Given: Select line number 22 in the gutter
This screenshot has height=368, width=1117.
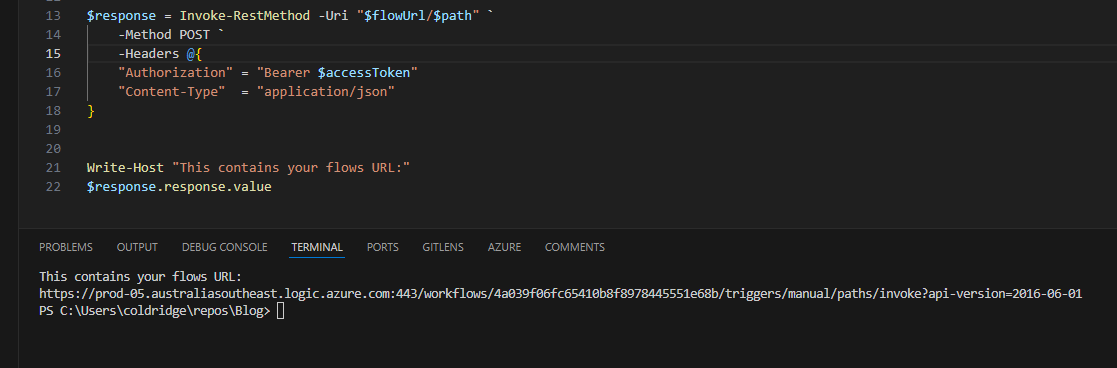Looking at the screenshot, I should click(x=53, y=187).
